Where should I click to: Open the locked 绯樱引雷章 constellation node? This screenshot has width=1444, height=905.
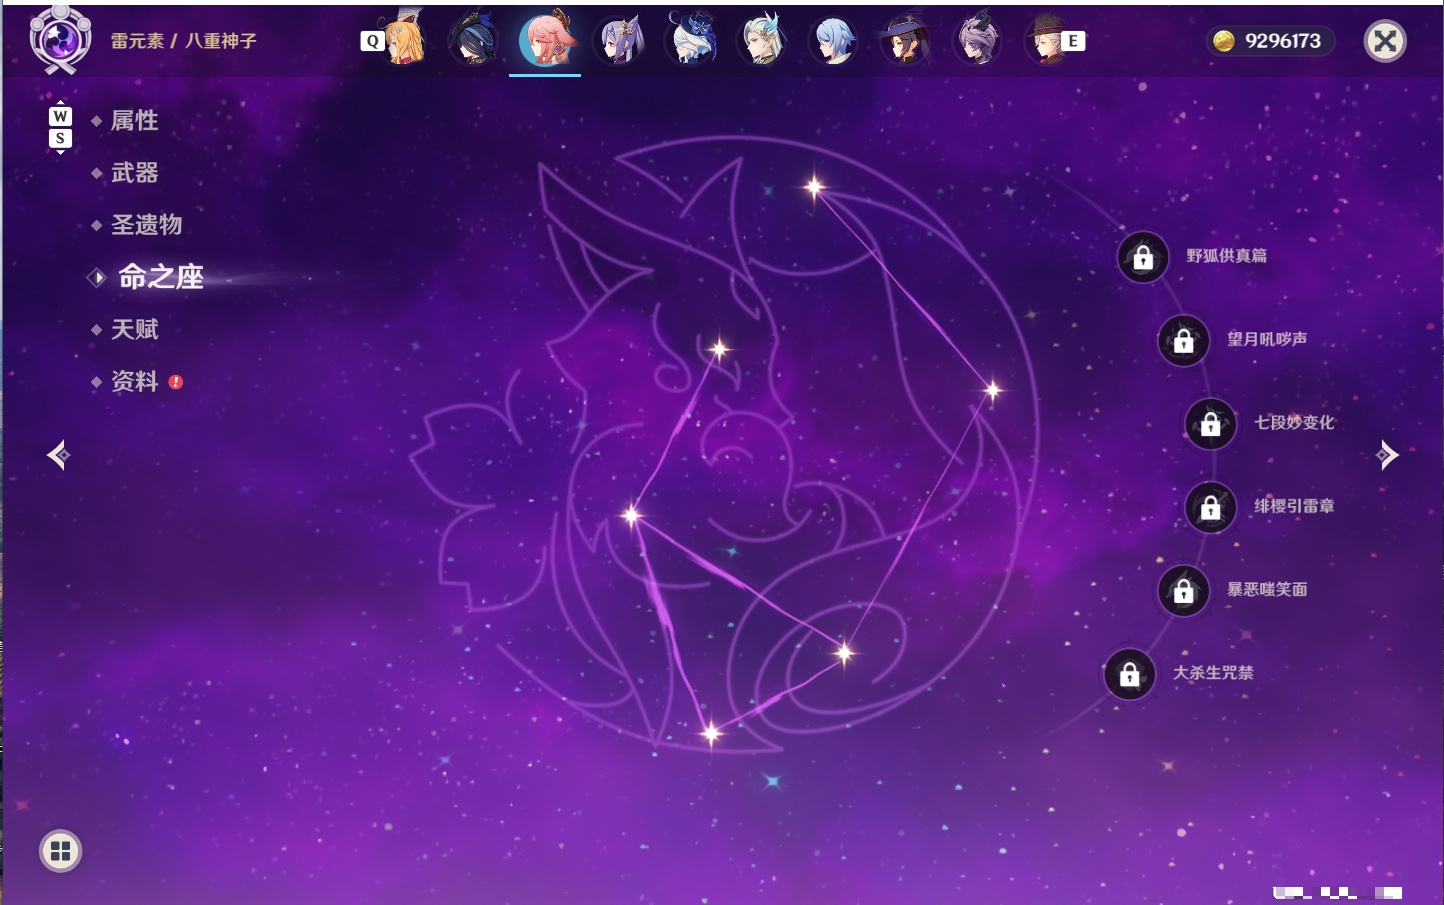1211,507
